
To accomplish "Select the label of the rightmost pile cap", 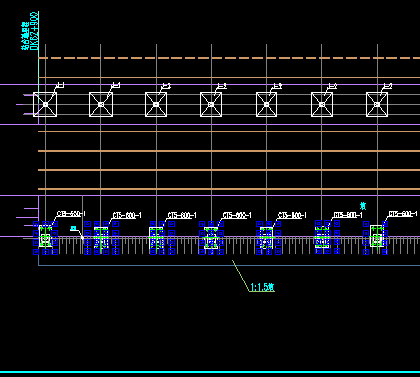I will point(403,214).
